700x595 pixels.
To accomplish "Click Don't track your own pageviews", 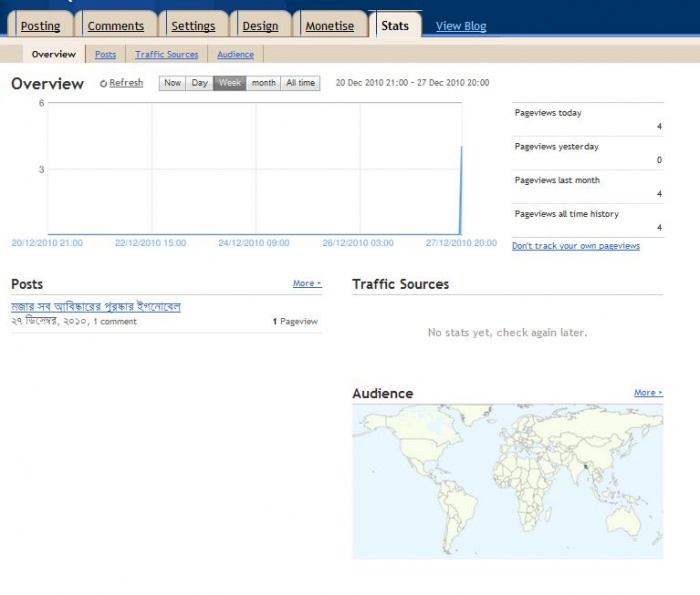I will click(x=575, y=246).
